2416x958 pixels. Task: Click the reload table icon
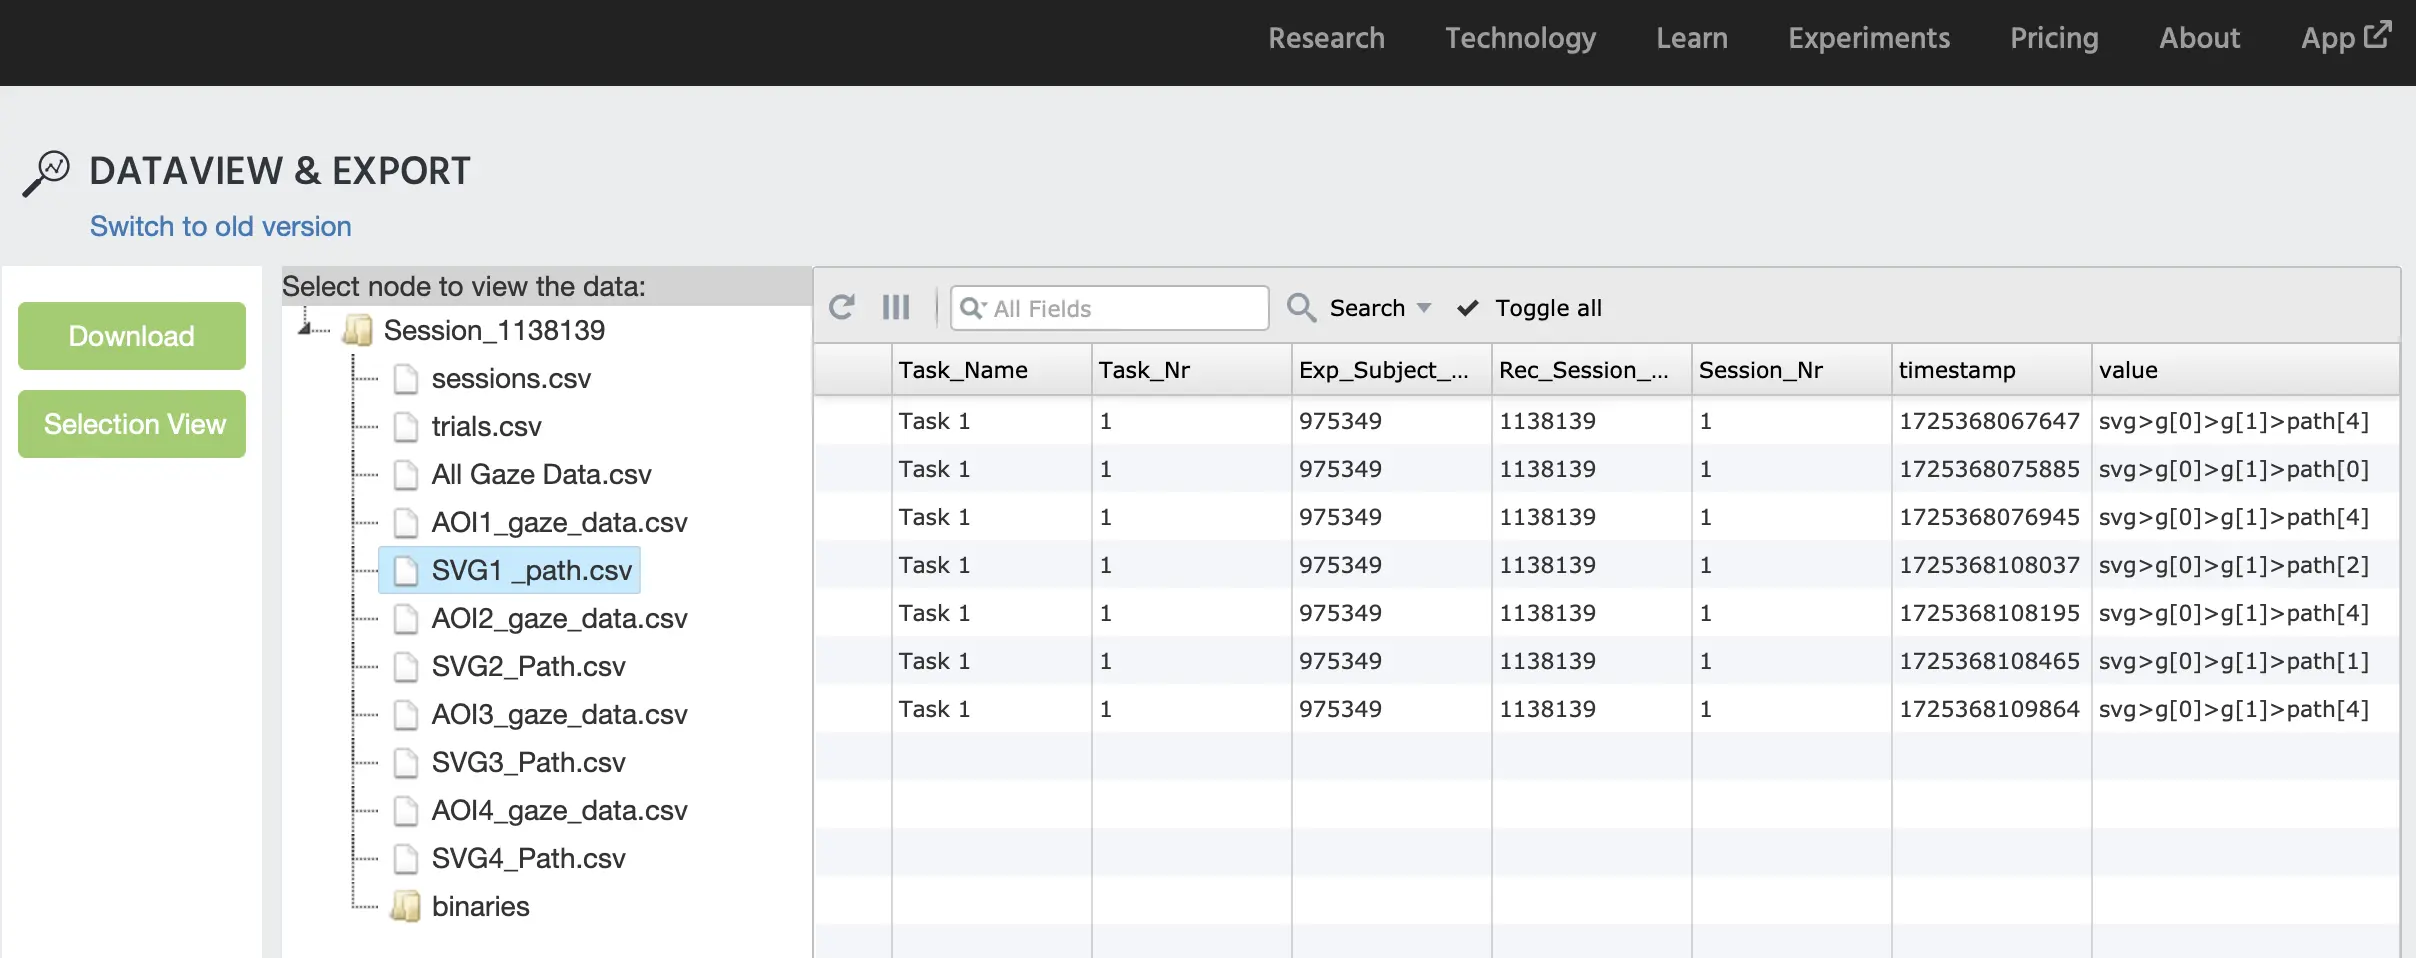[842, 307]
